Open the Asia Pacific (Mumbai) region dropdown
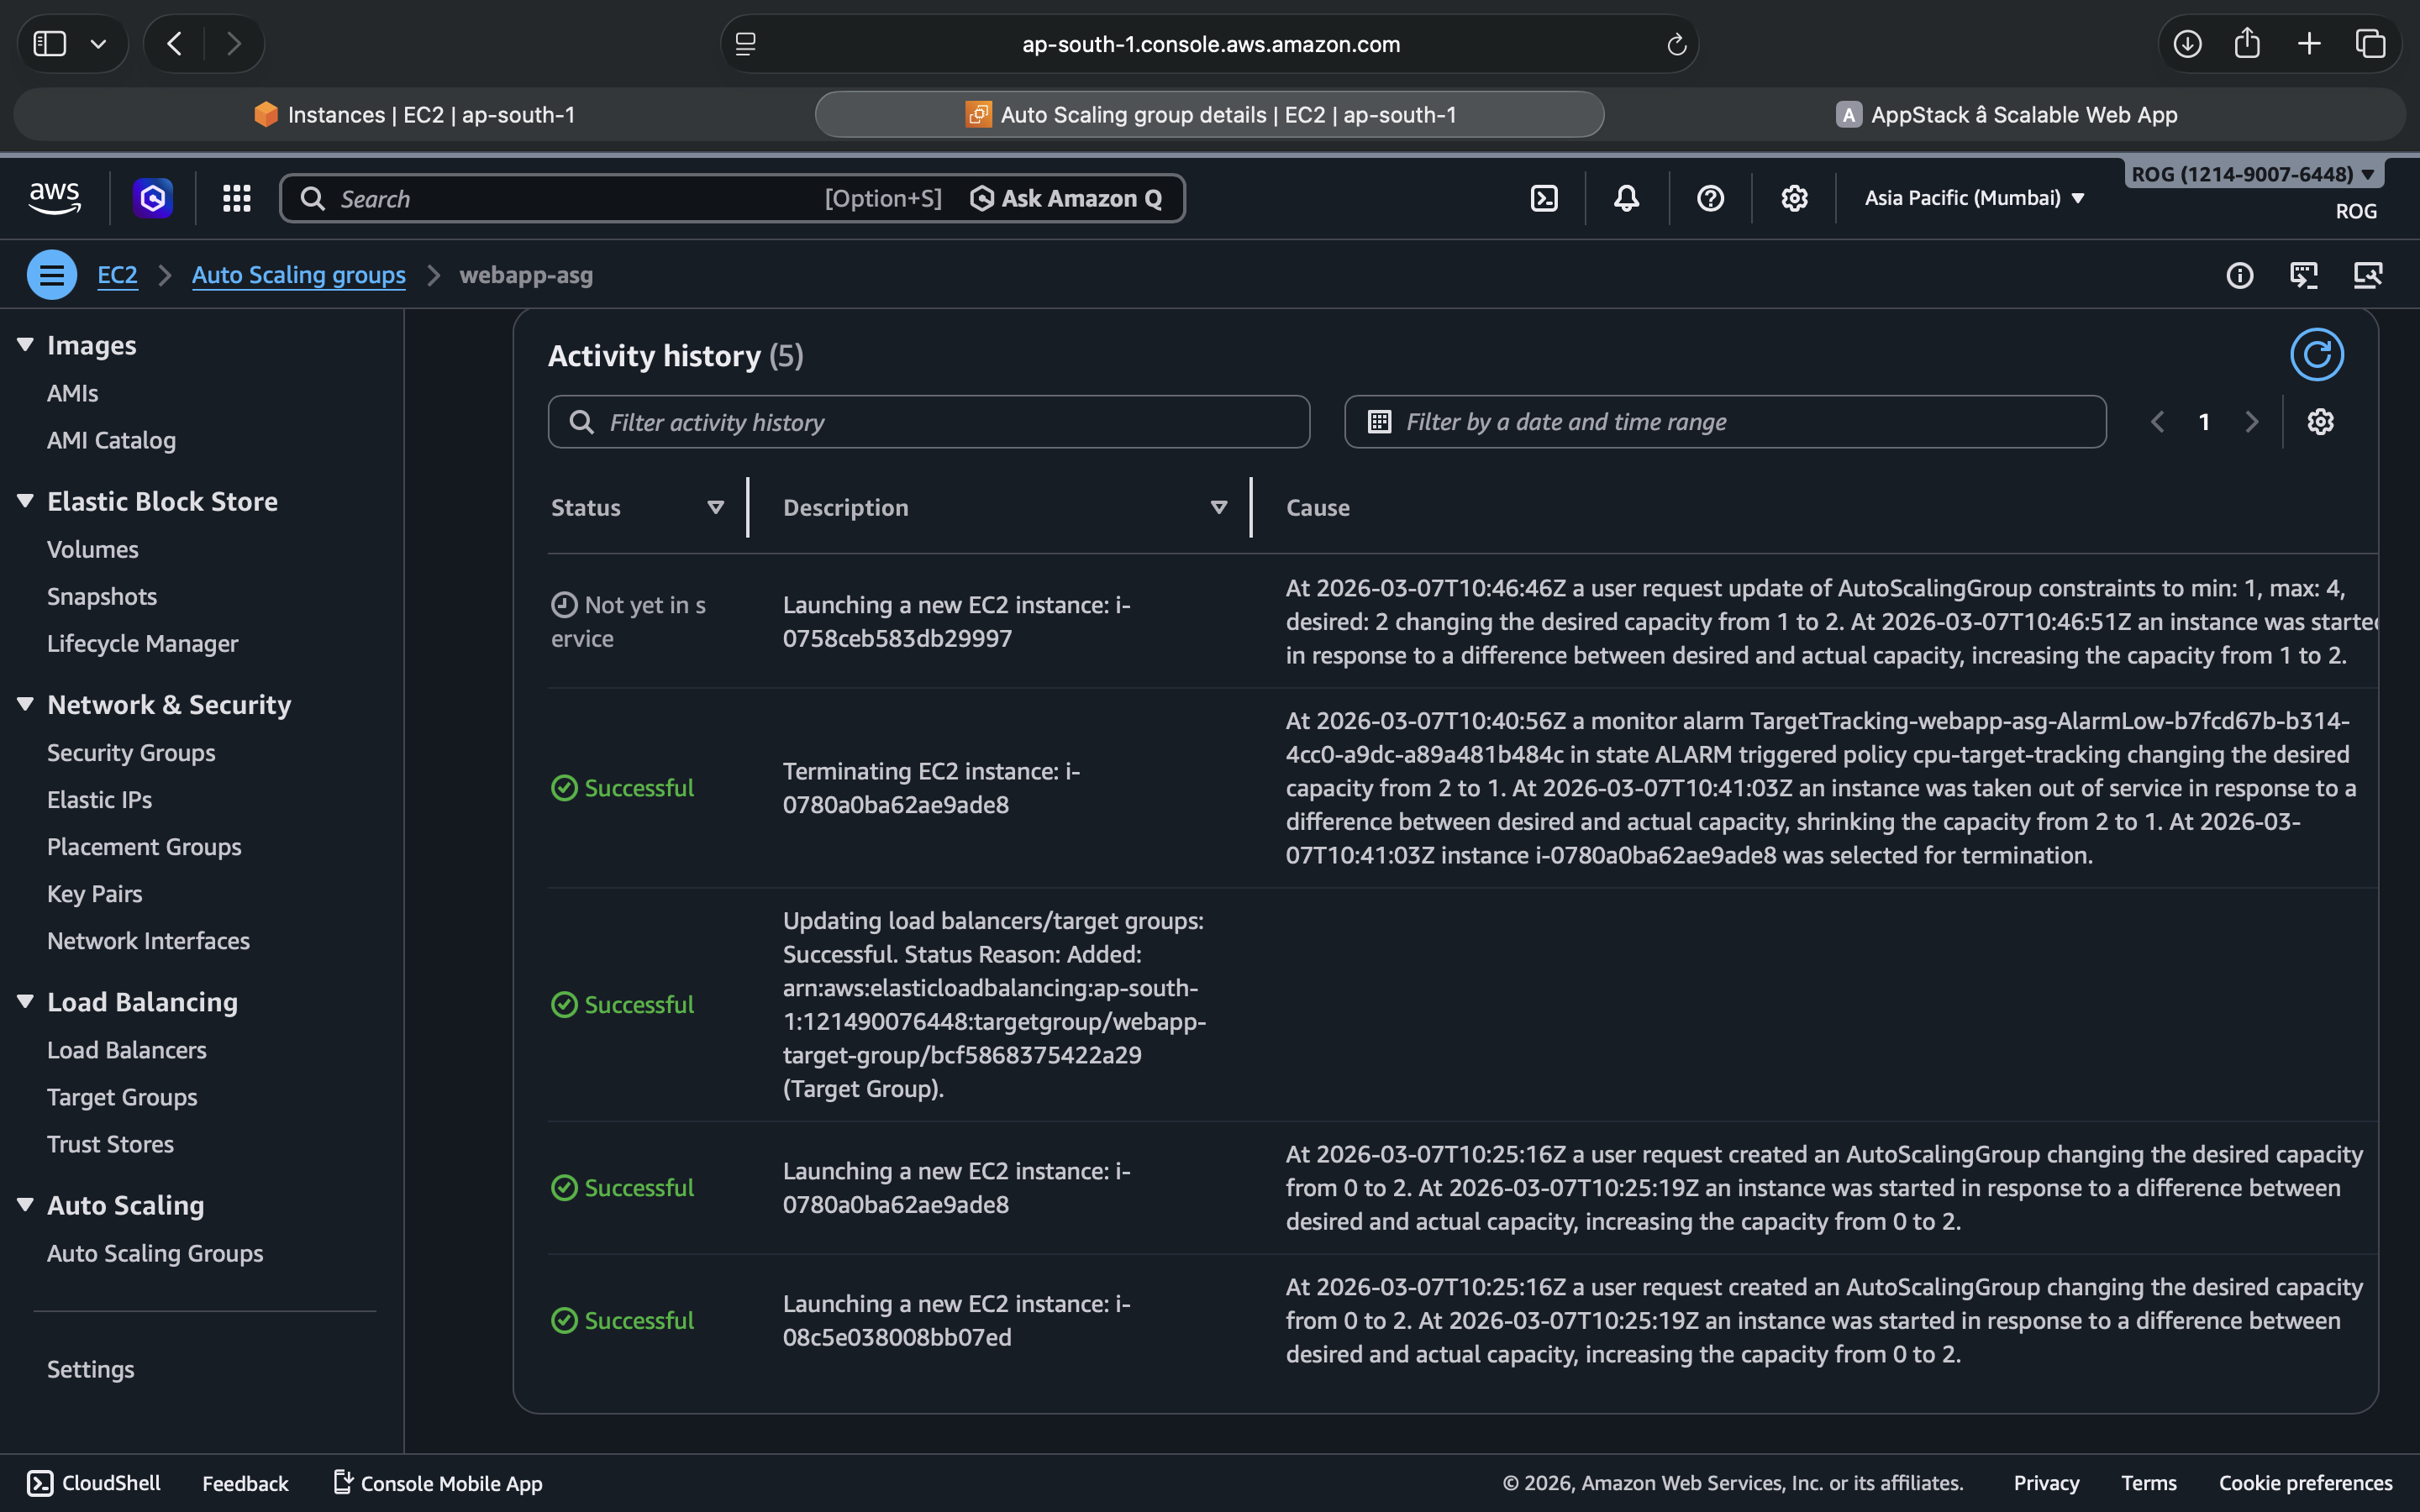 coord(1974,198)
